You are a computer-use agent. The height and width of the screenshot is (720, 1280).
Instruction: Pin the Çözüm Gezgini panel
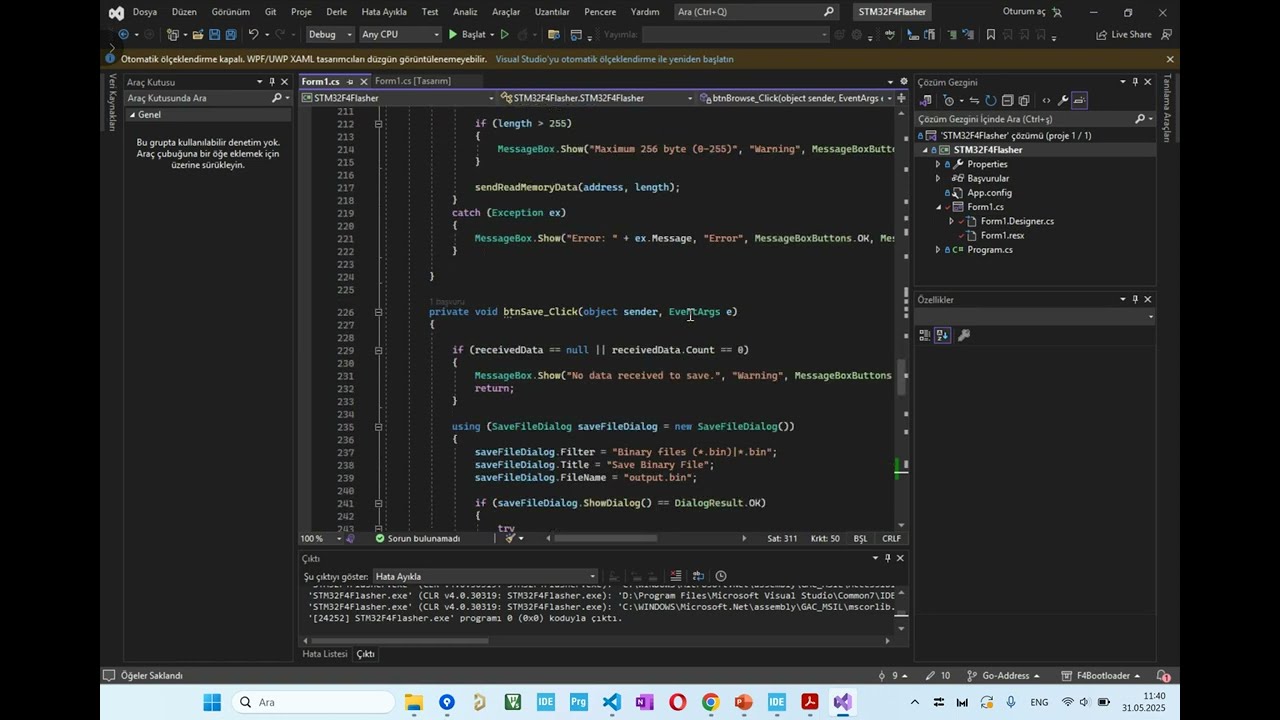coord(1135,82)
